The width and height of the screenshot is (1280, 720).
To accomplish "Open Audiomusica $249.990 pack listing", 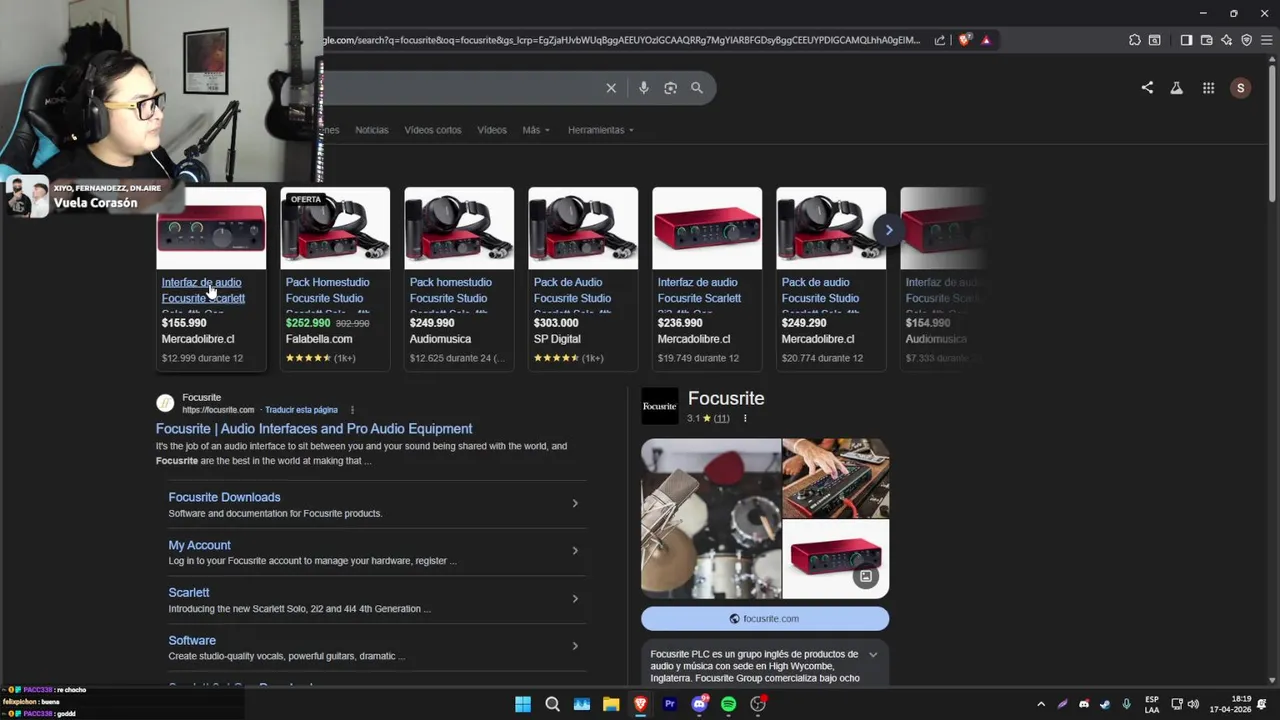I will click(x=459, y=279).
